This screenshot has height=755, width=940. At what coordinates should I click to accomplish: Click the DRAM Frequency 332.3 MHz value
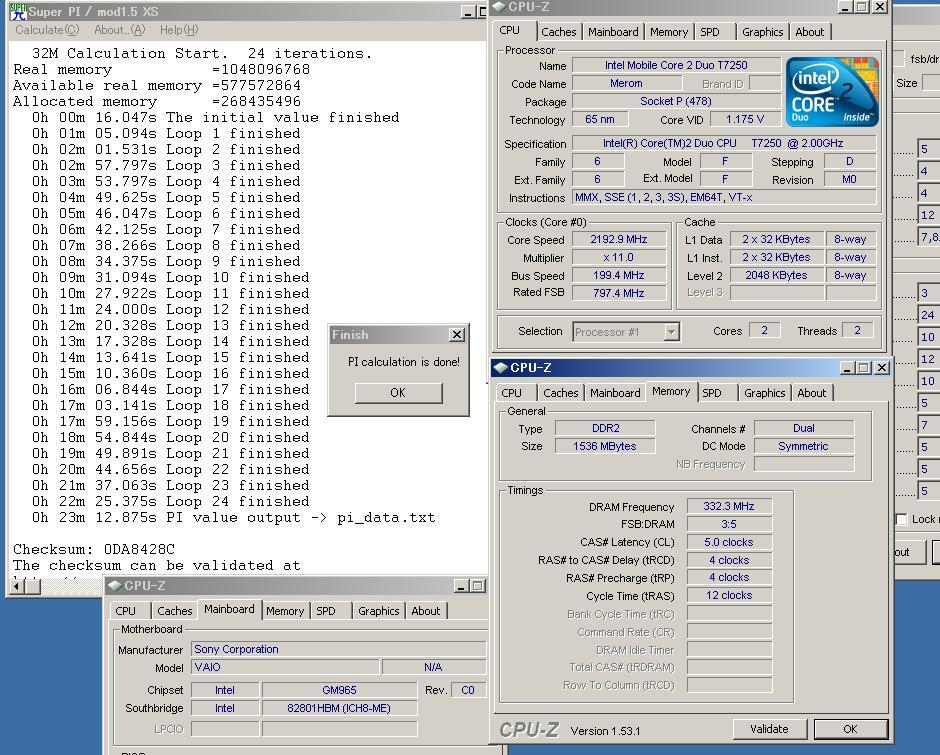[x=729, y=506]
